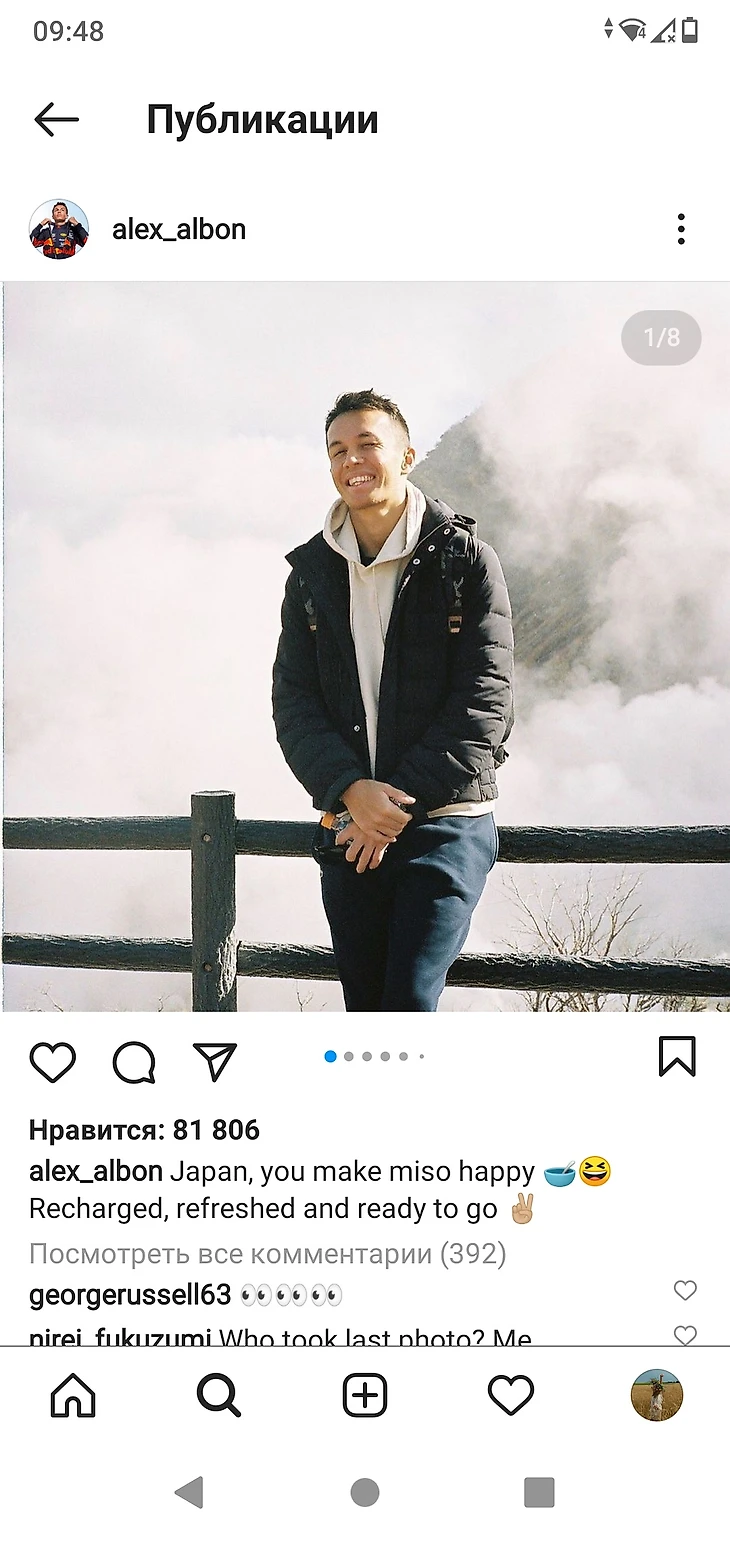
Task: Open the Нравится: 81 806 likes list
Action: (144, 1130)
